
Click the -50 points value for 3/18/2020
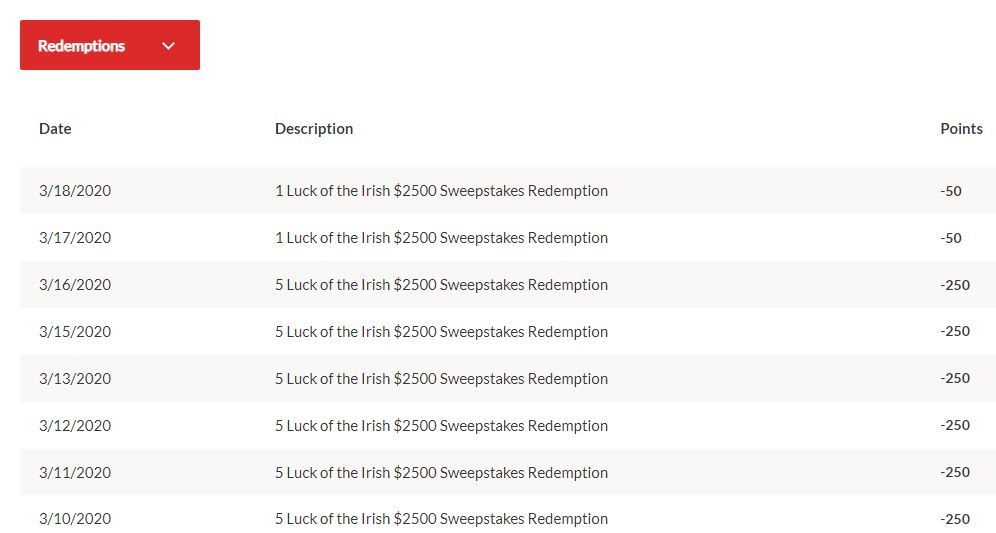click(951, 191)
